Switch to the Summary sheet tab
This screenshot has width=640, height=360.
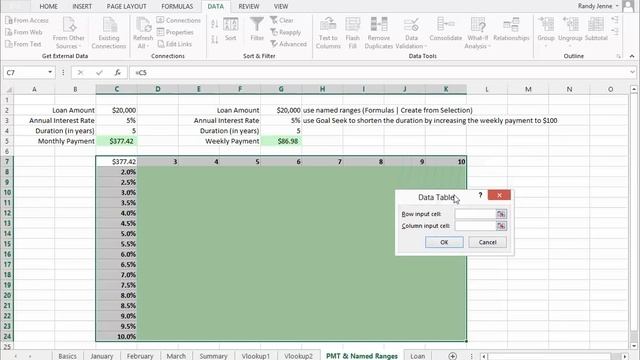[213, 356]
